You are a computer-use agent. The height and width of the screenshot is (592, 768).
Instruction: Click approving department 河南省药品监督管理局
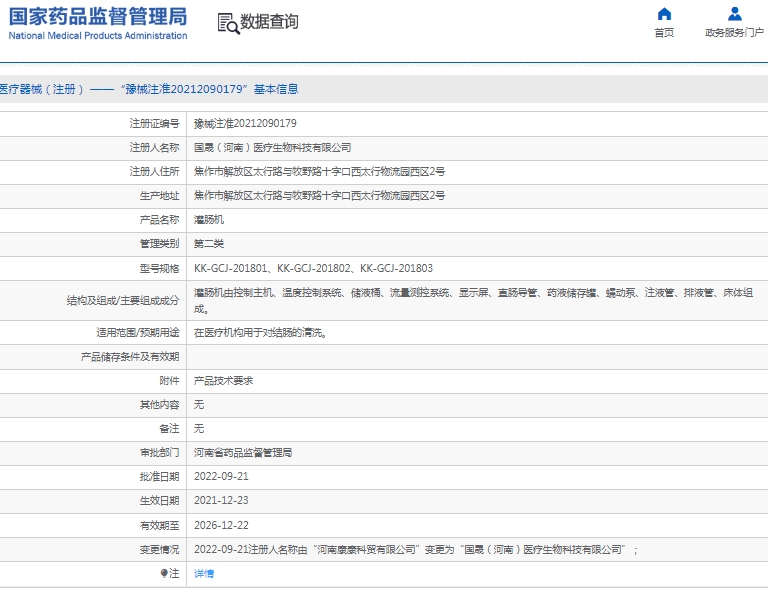243,452
